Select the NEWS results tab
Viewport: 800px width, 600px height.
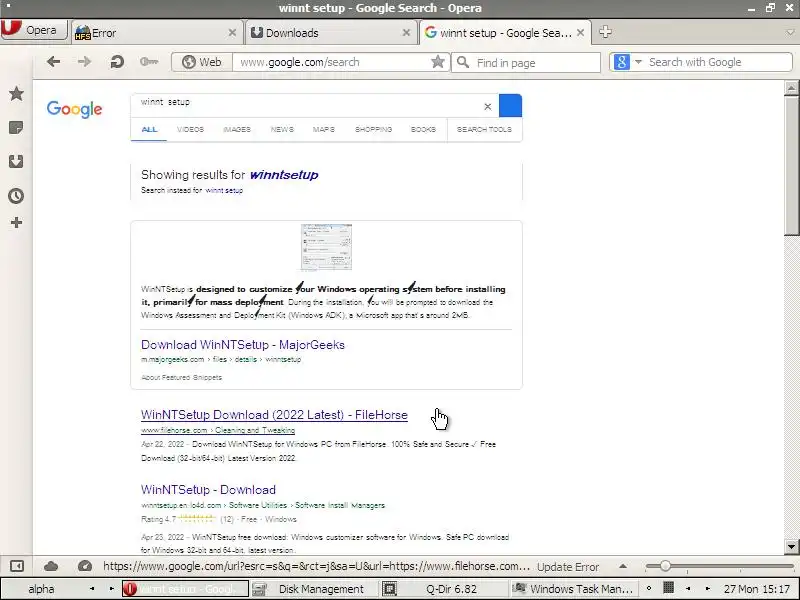pyautogui.click(x=282, y=130)
